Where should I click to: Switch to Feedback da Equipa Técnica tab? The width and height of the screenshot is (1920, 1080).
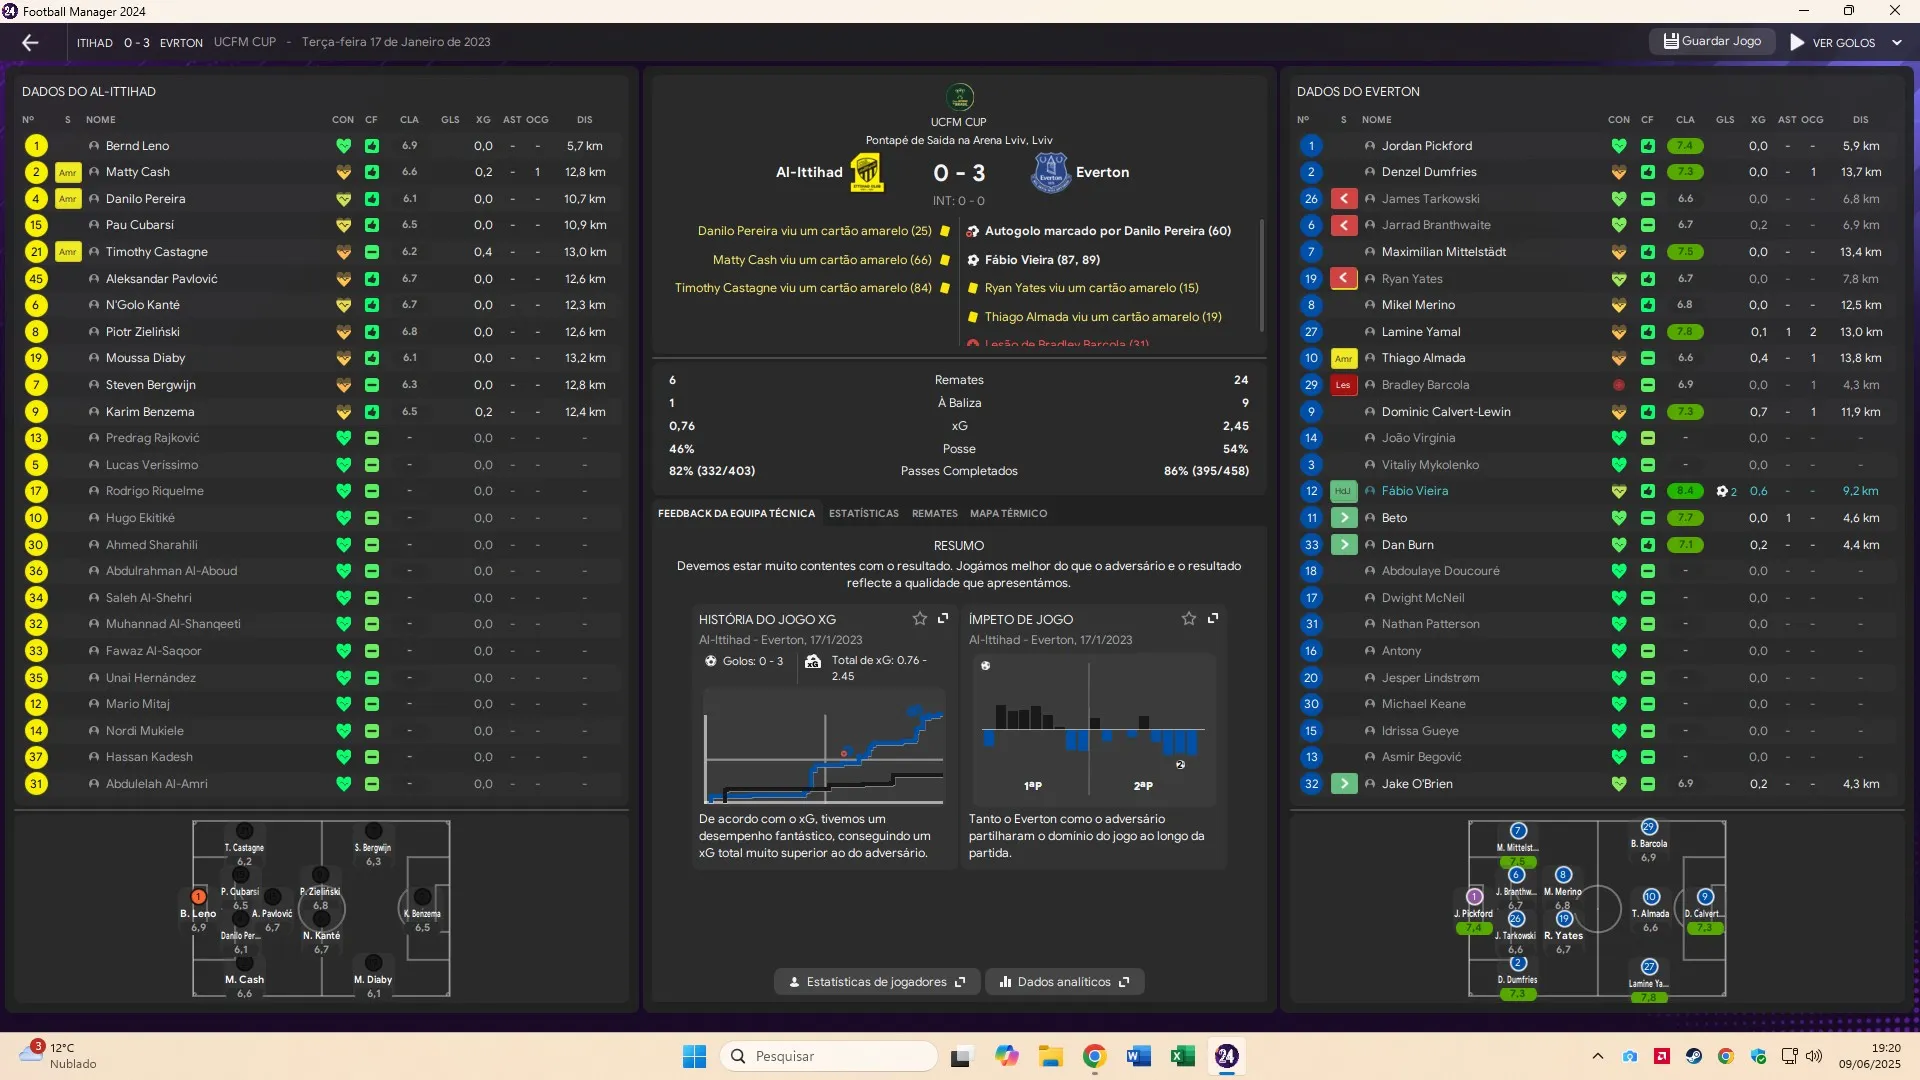coord(736,513)
